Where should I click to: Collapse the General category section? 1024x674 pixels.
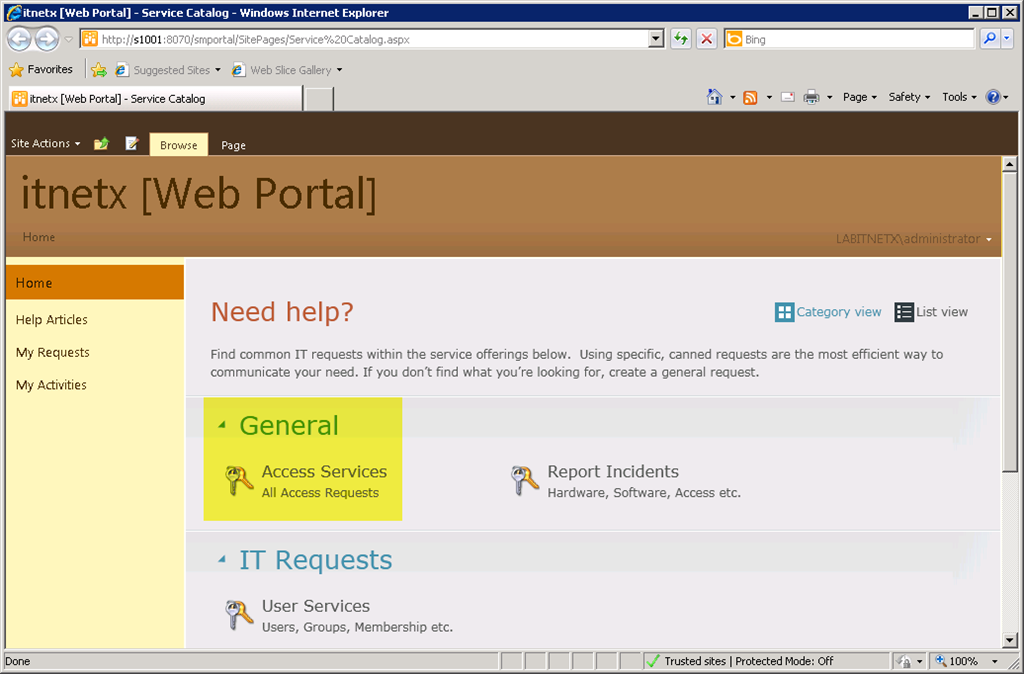pyautogui.click(x=222, y=426)
